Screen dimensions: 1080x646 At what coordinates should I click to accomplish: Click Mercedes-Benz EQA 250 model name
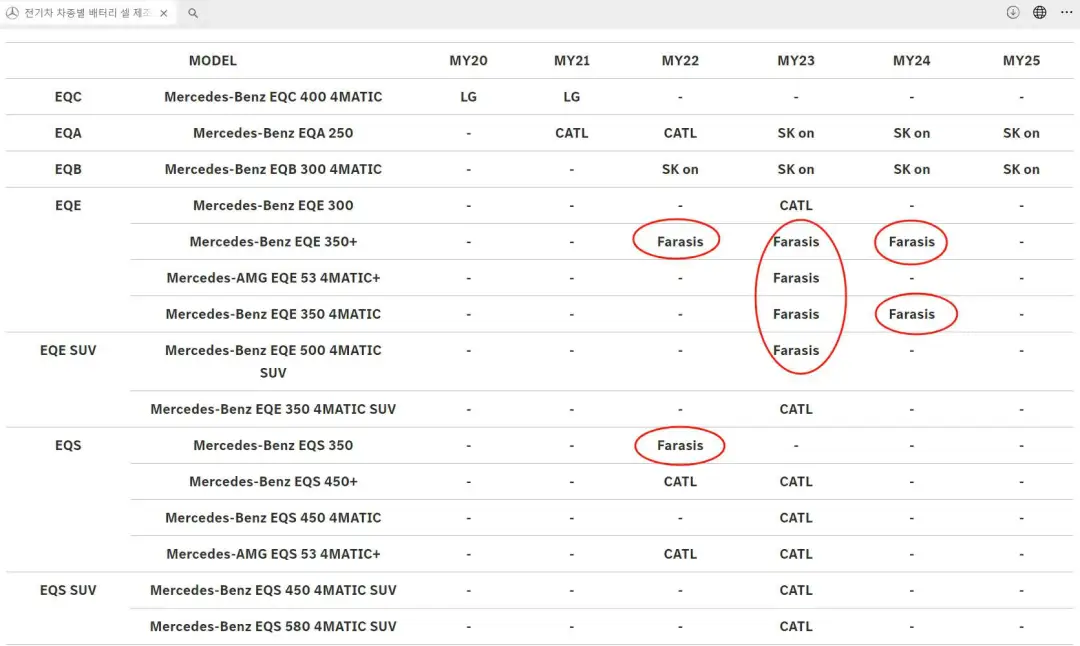(273, 133)
